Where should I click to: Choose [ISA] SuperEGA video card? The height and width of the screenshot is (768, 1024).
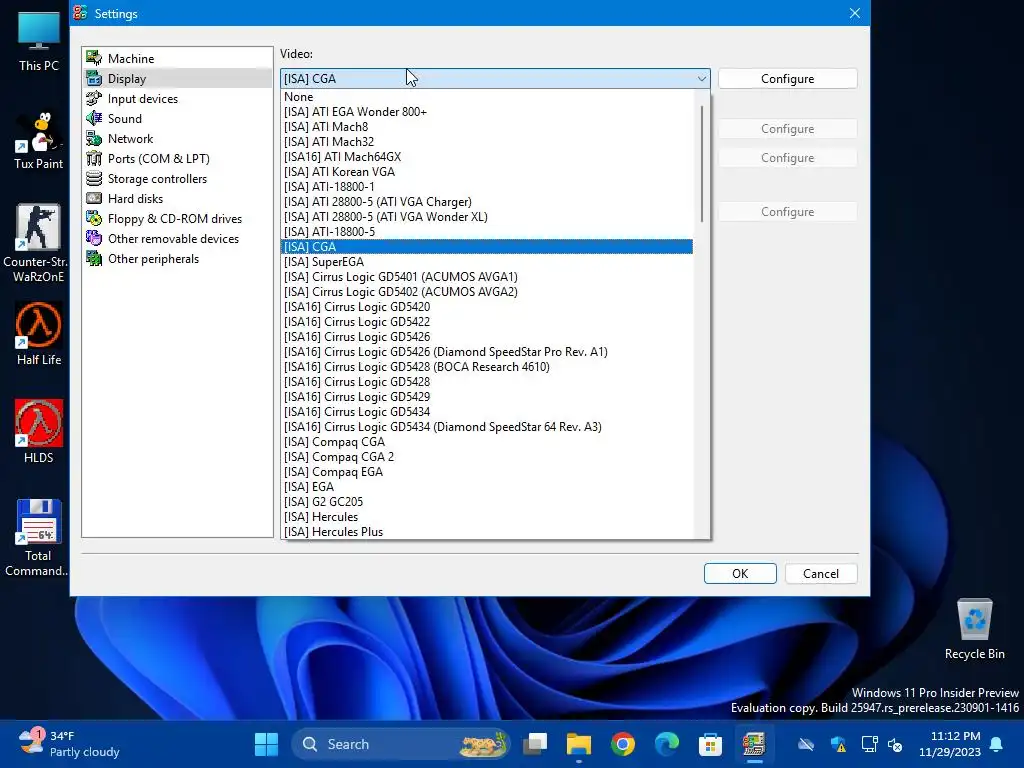click(487, 262)
